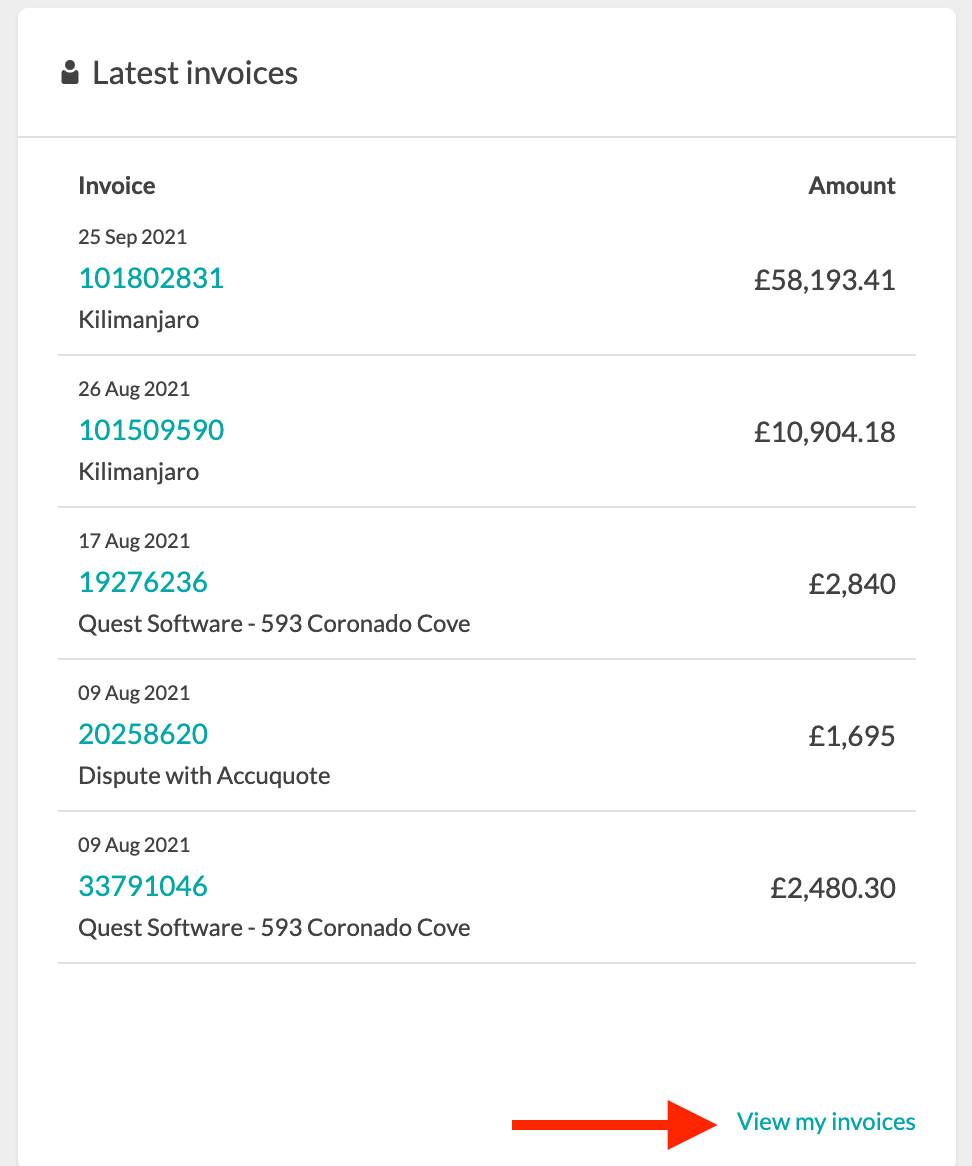Open invoice 101802831
The height and width of the screenshot is (1166, 972).
click(151, 278)
